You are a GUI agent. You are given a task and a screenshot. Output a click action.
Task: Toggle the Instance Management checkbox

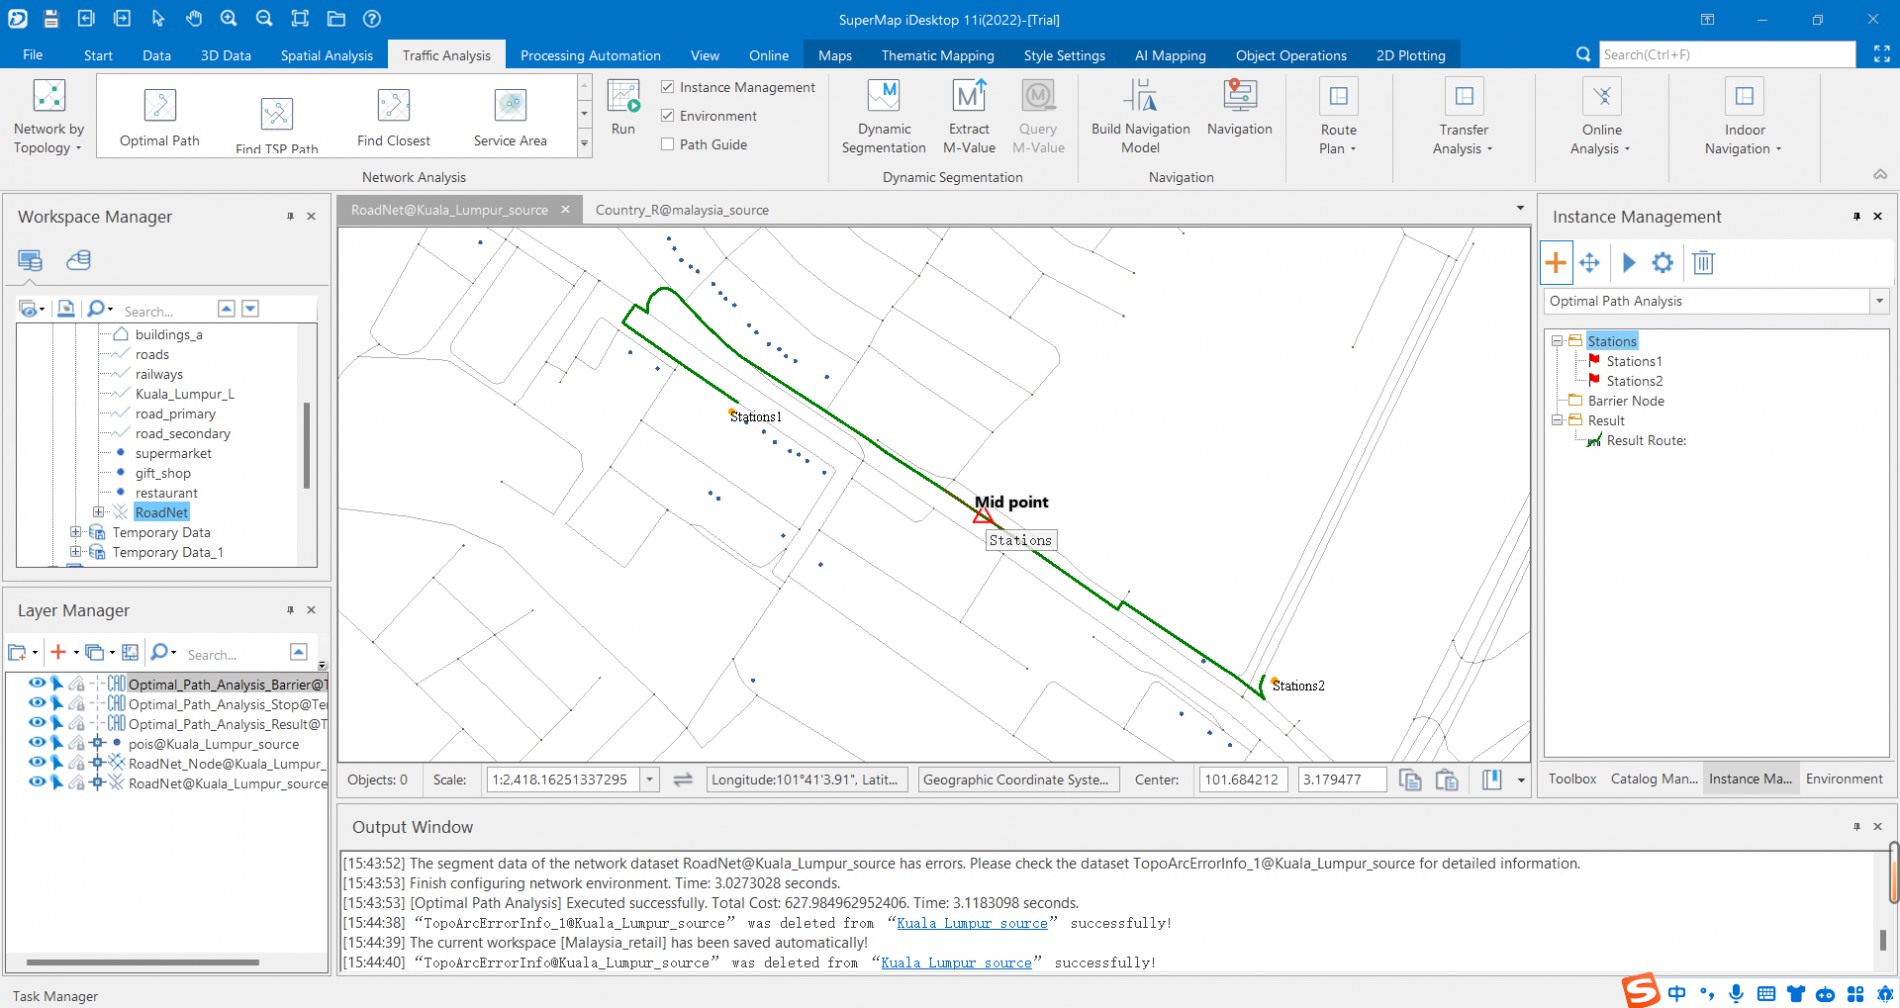pos(667,87)
